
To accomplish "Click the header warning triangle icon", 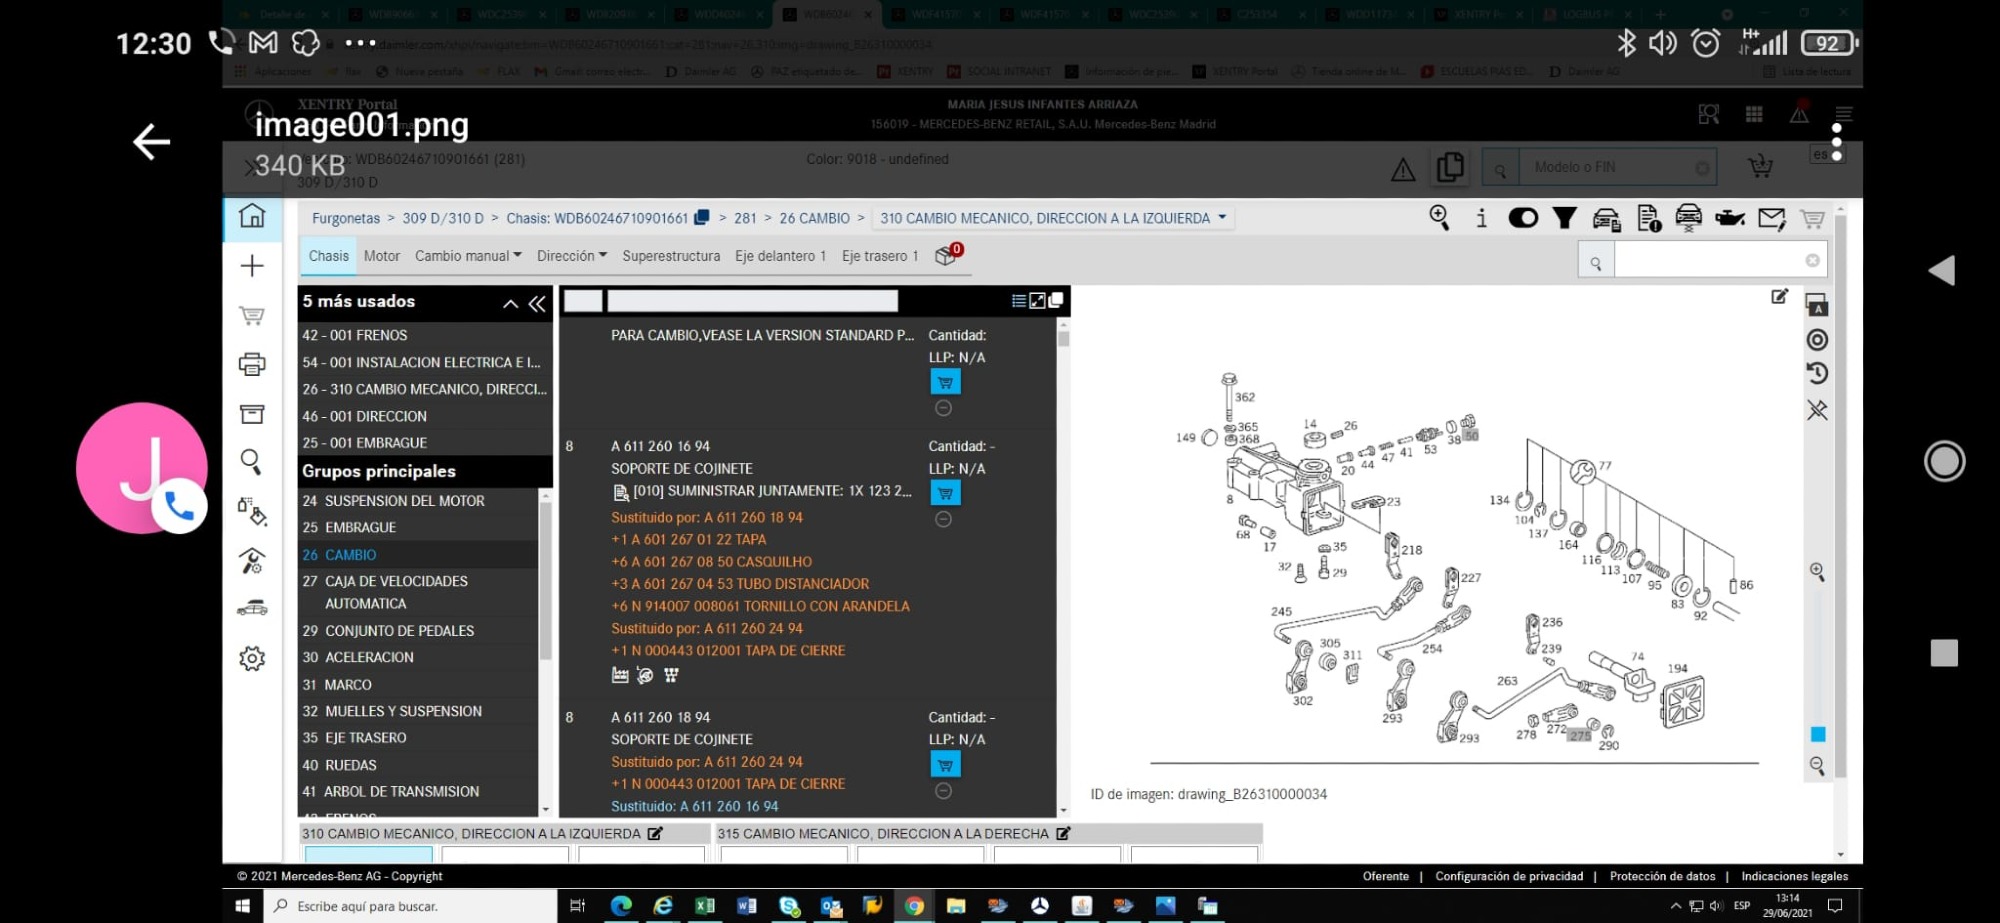I will point(1403,170).
